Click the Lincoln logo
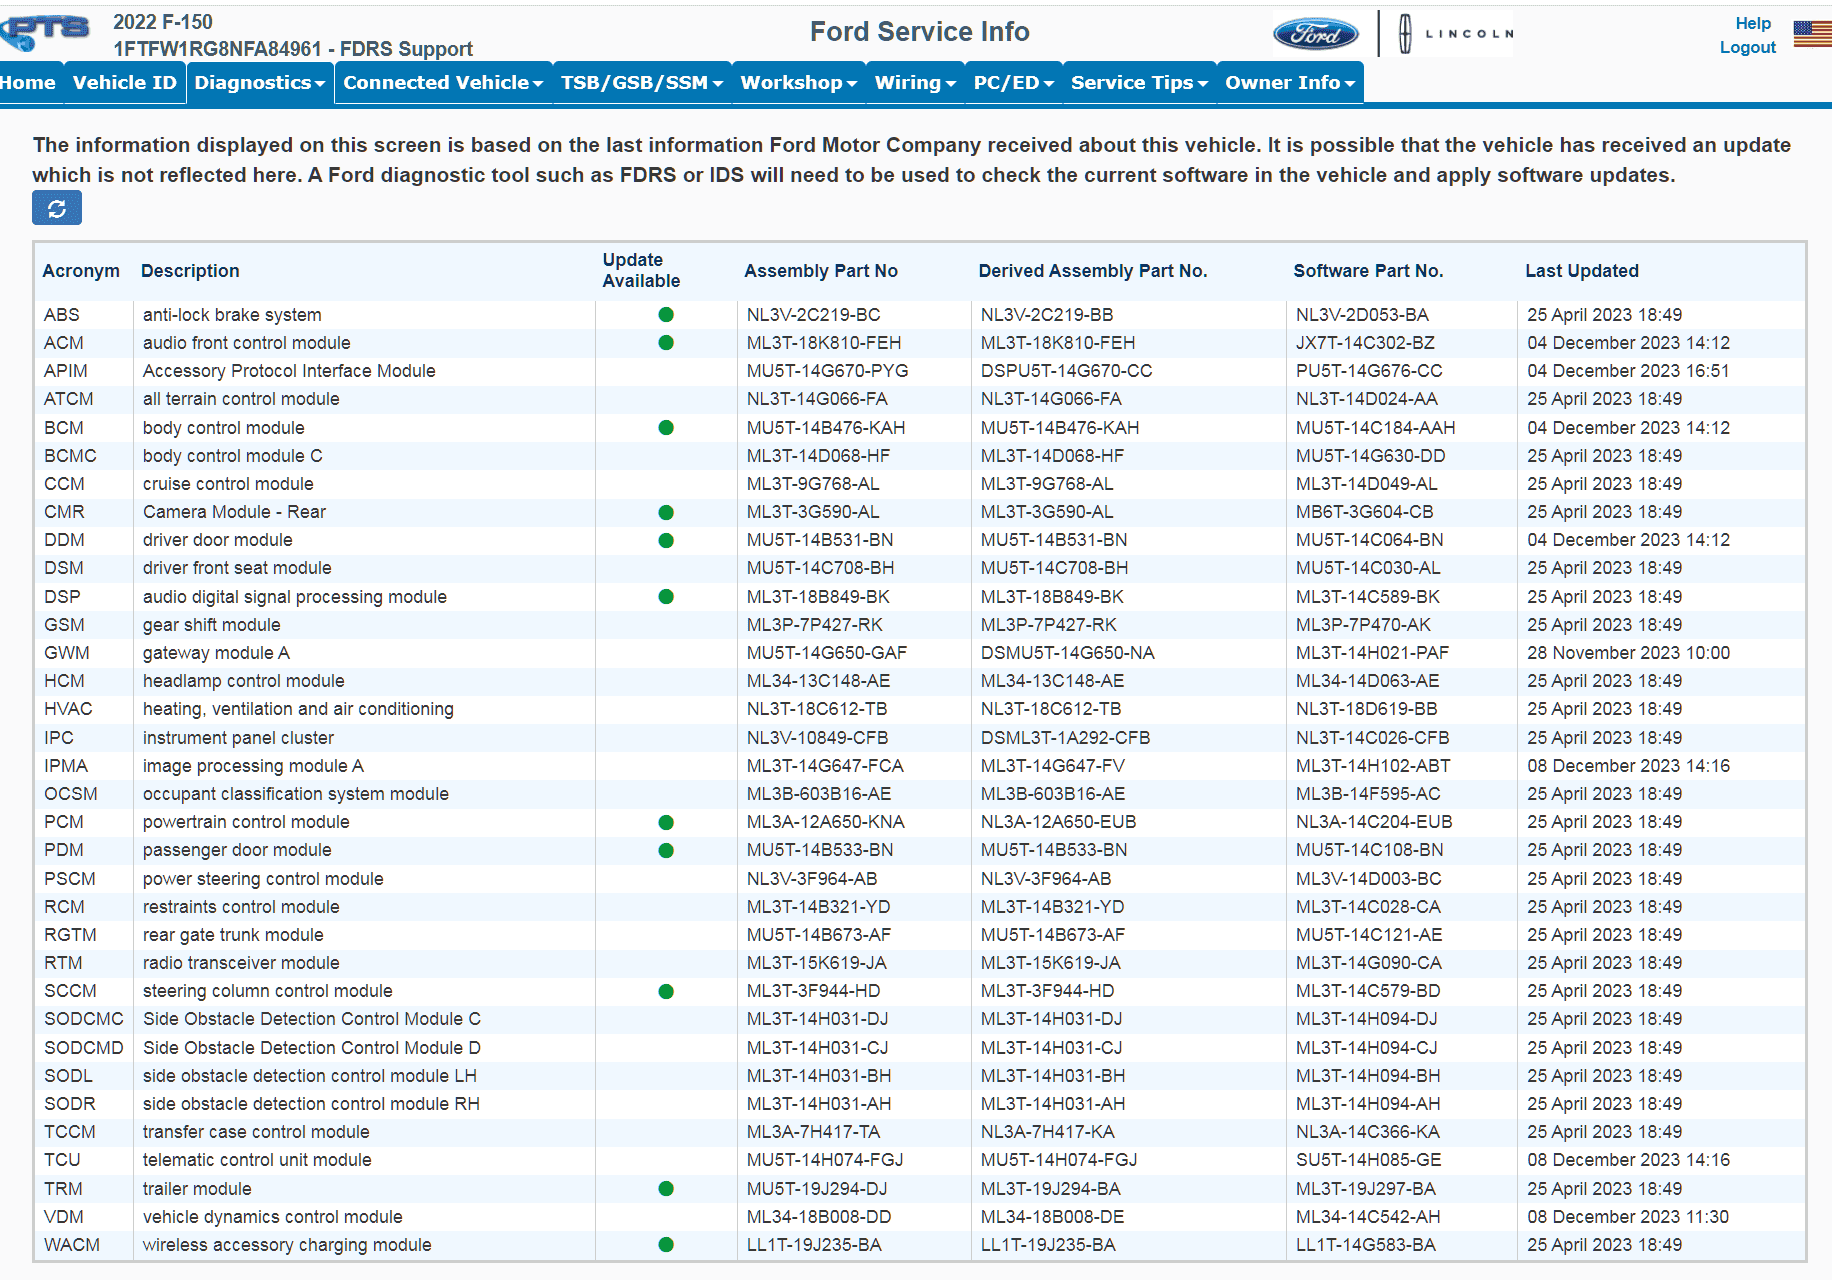Screen dimensions: 1832x1280 [x=1456, y=34]
